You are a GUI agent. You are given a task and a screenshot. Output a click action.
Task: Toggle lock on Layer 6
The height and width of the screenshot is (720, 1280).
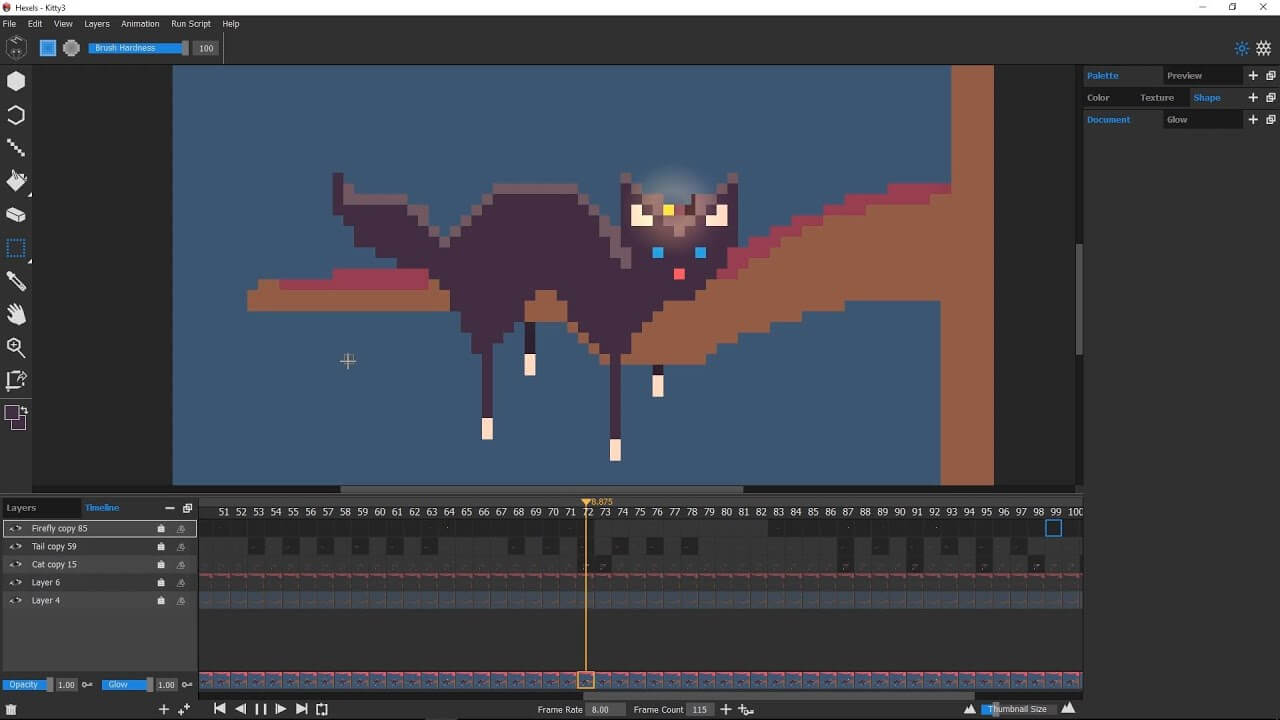click(161, 583)
